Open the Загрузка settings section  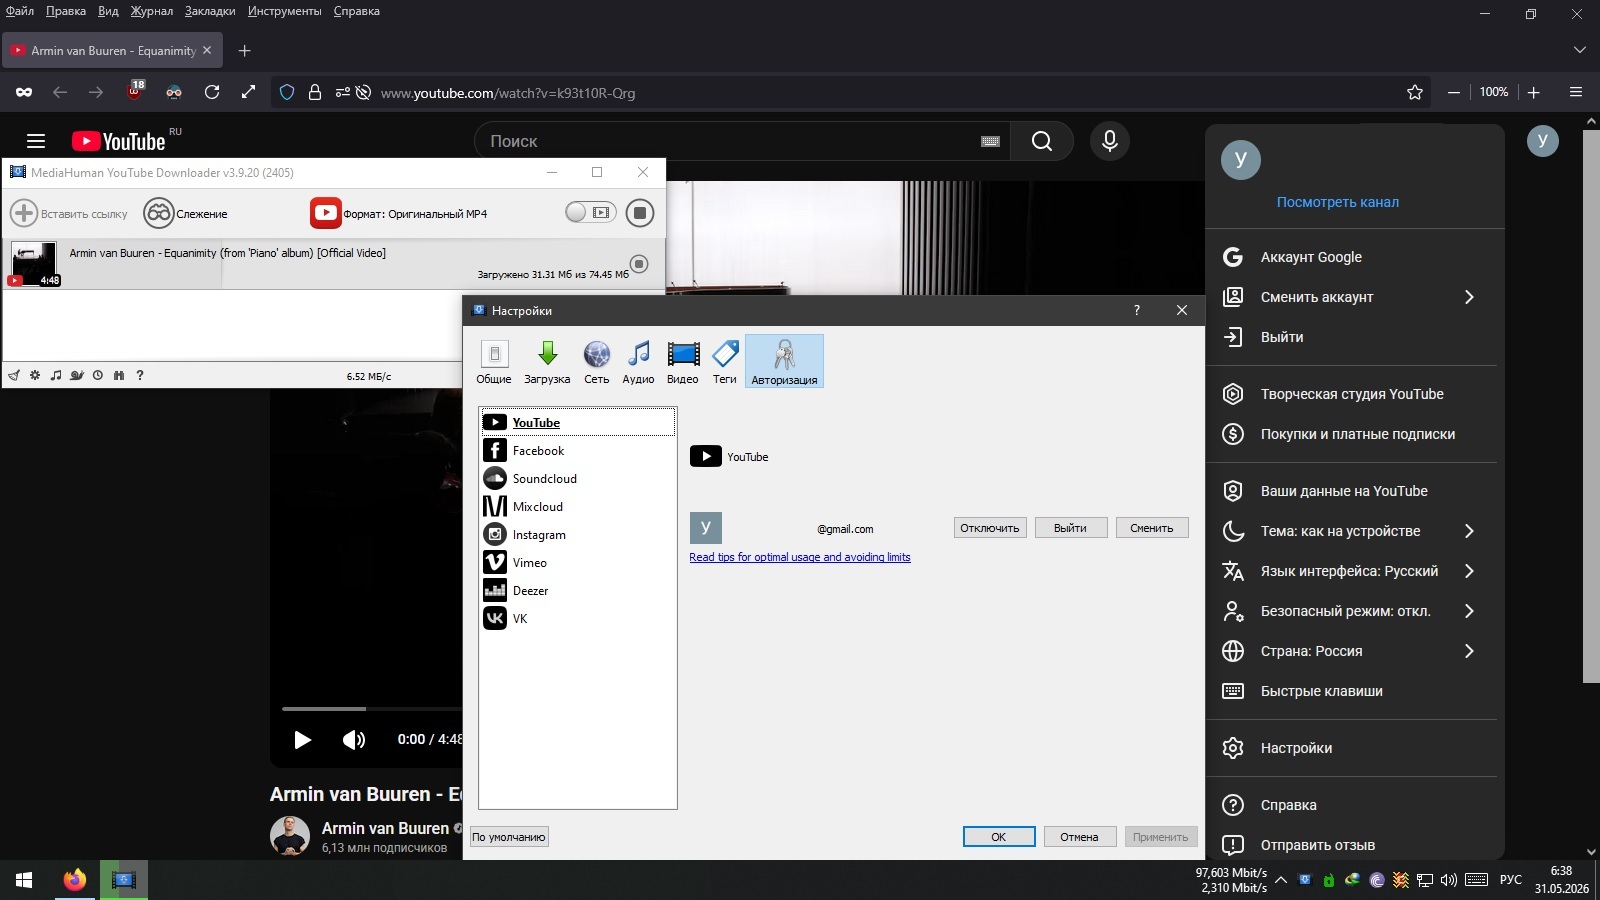(x=547, y=361)
